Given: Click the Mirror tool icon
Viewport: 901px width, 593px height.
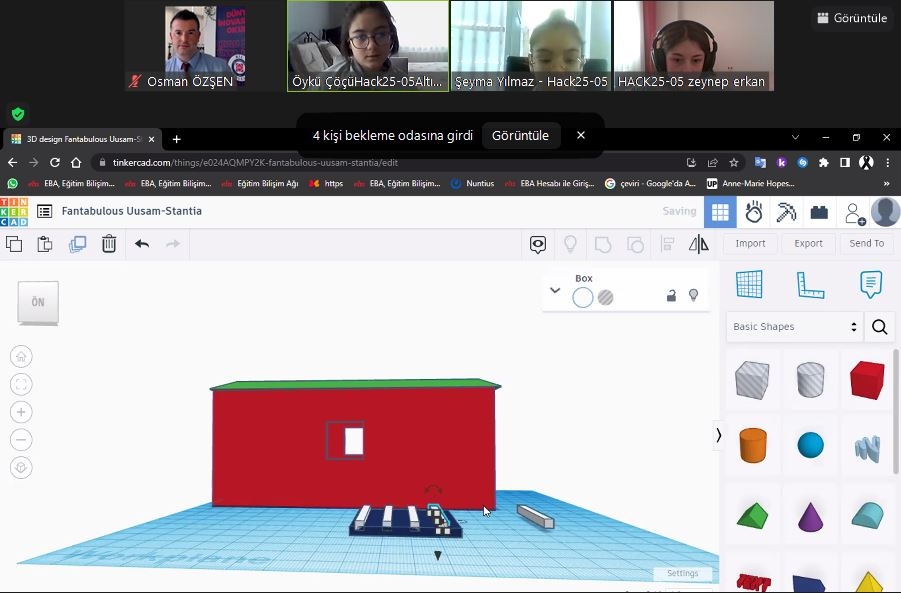Looking at the screenshot, I should pyautogui.click(x=699, y=244).
